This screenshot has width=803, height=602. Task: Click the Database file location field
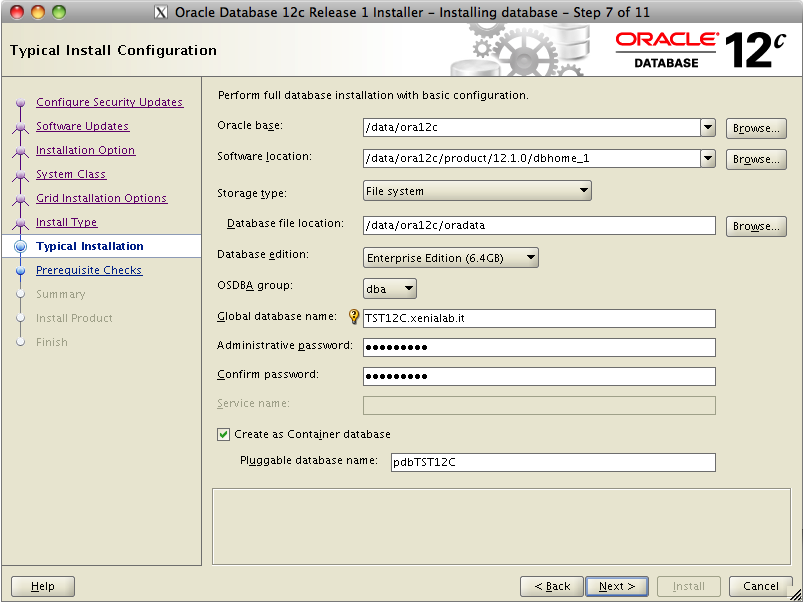pos(539,226)
